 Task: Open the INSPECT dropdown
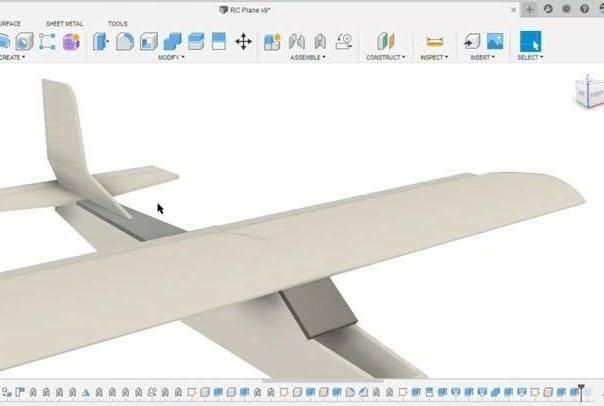pos(434,57)
